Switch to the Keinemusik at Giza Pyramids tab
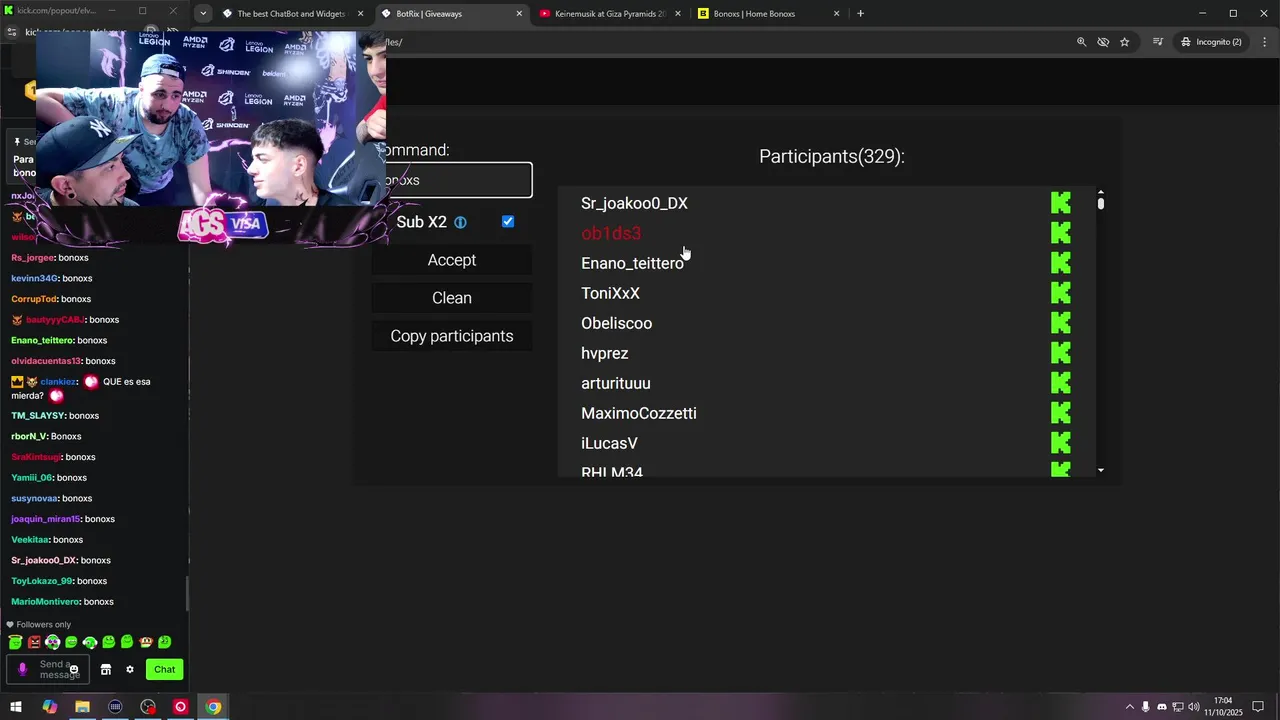This screenshot has height=720, width=1280. click(610, 14)
